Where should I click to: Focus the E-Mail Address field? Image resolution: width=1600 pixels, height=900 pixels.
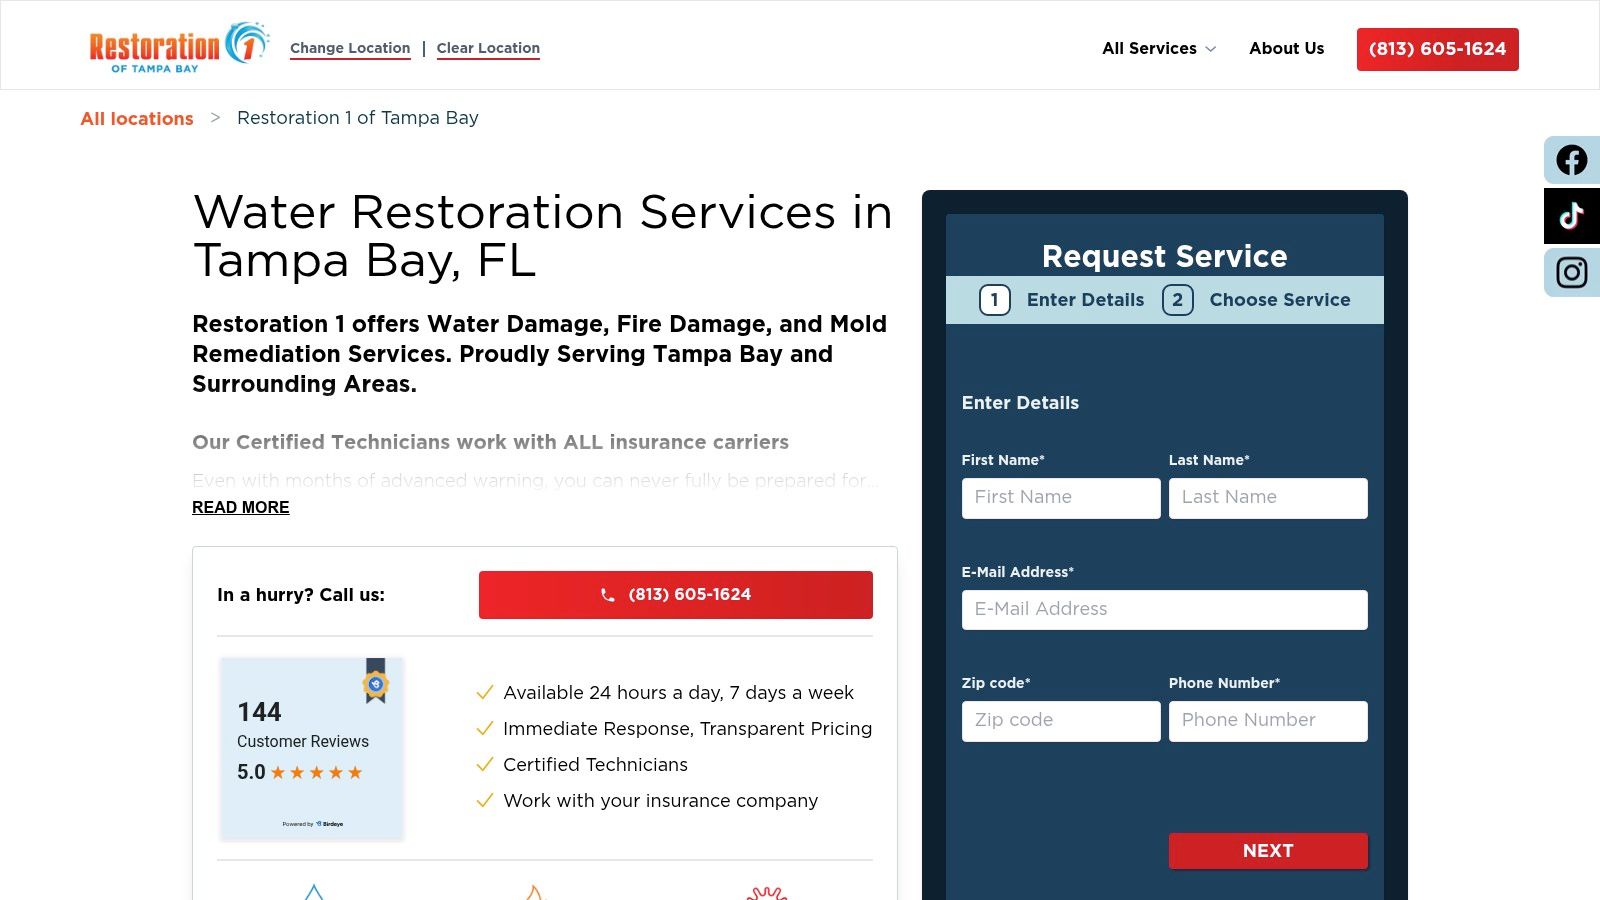tap(1165, 610)
